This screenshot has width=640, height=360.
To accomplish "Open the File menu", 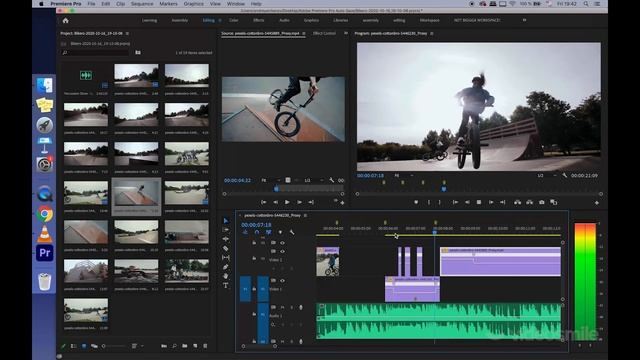I will pyautogui.click(x=91, y=4).
